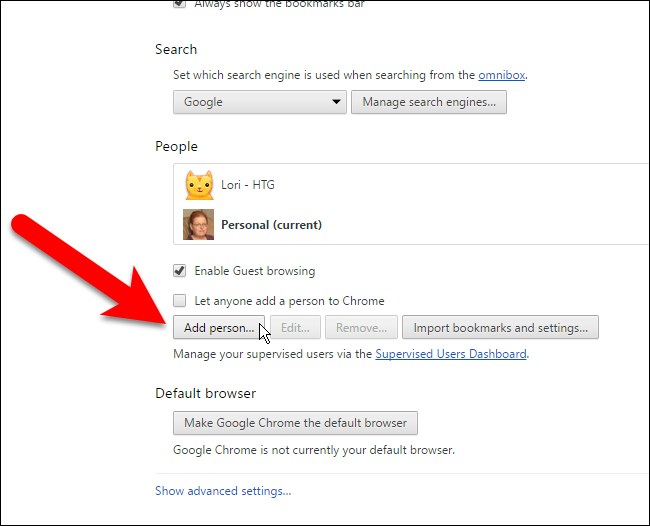Click Import bookmarks and settings button
The height and width of the screenshot is (526, 650).
pyautogui.click(x=500, y=327)
